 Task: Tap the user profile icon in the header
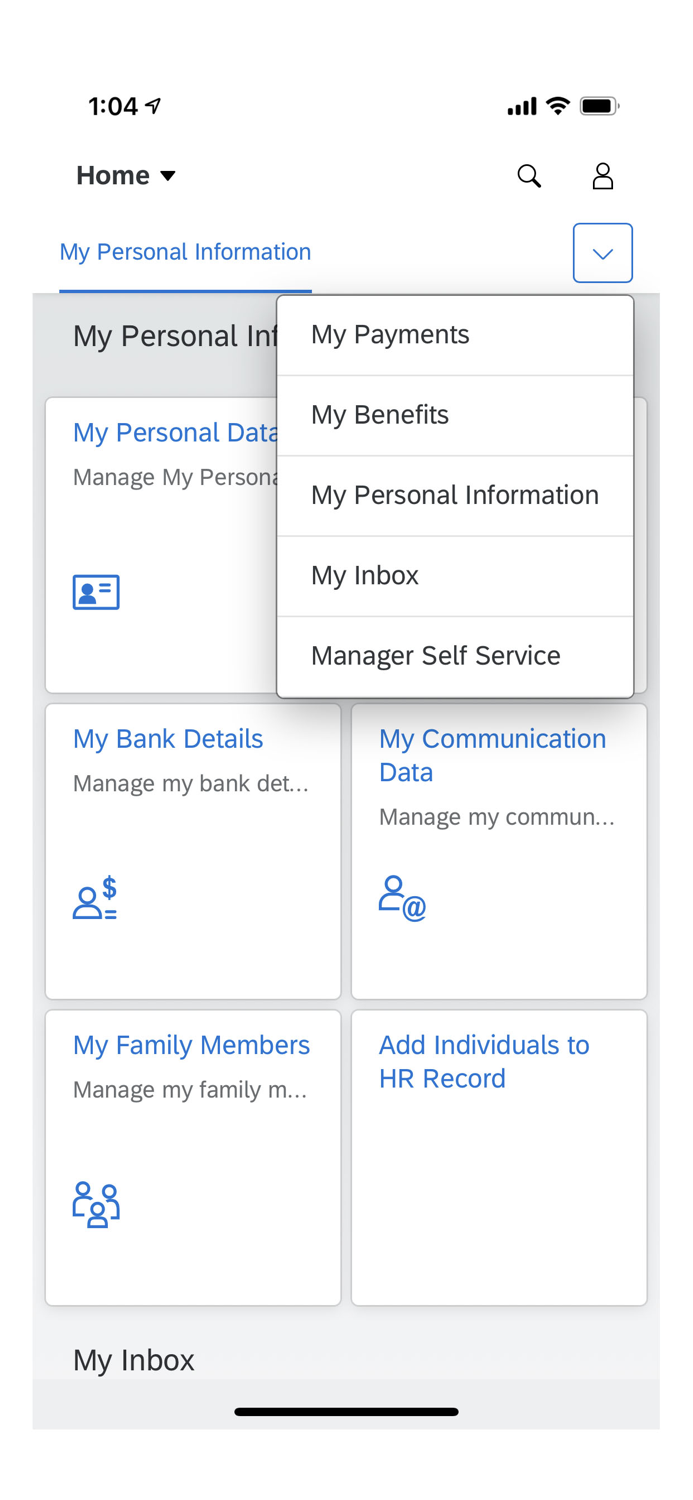[x=603, y=175]
